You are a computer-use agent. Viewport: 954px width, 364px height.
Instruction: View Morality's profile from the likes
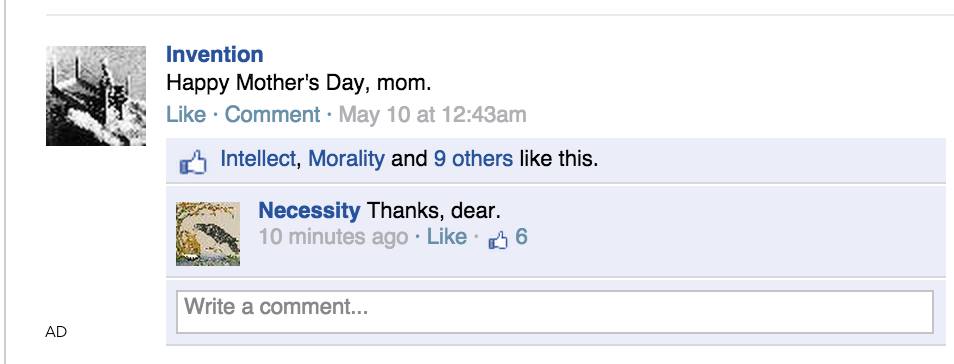point(346,159)
